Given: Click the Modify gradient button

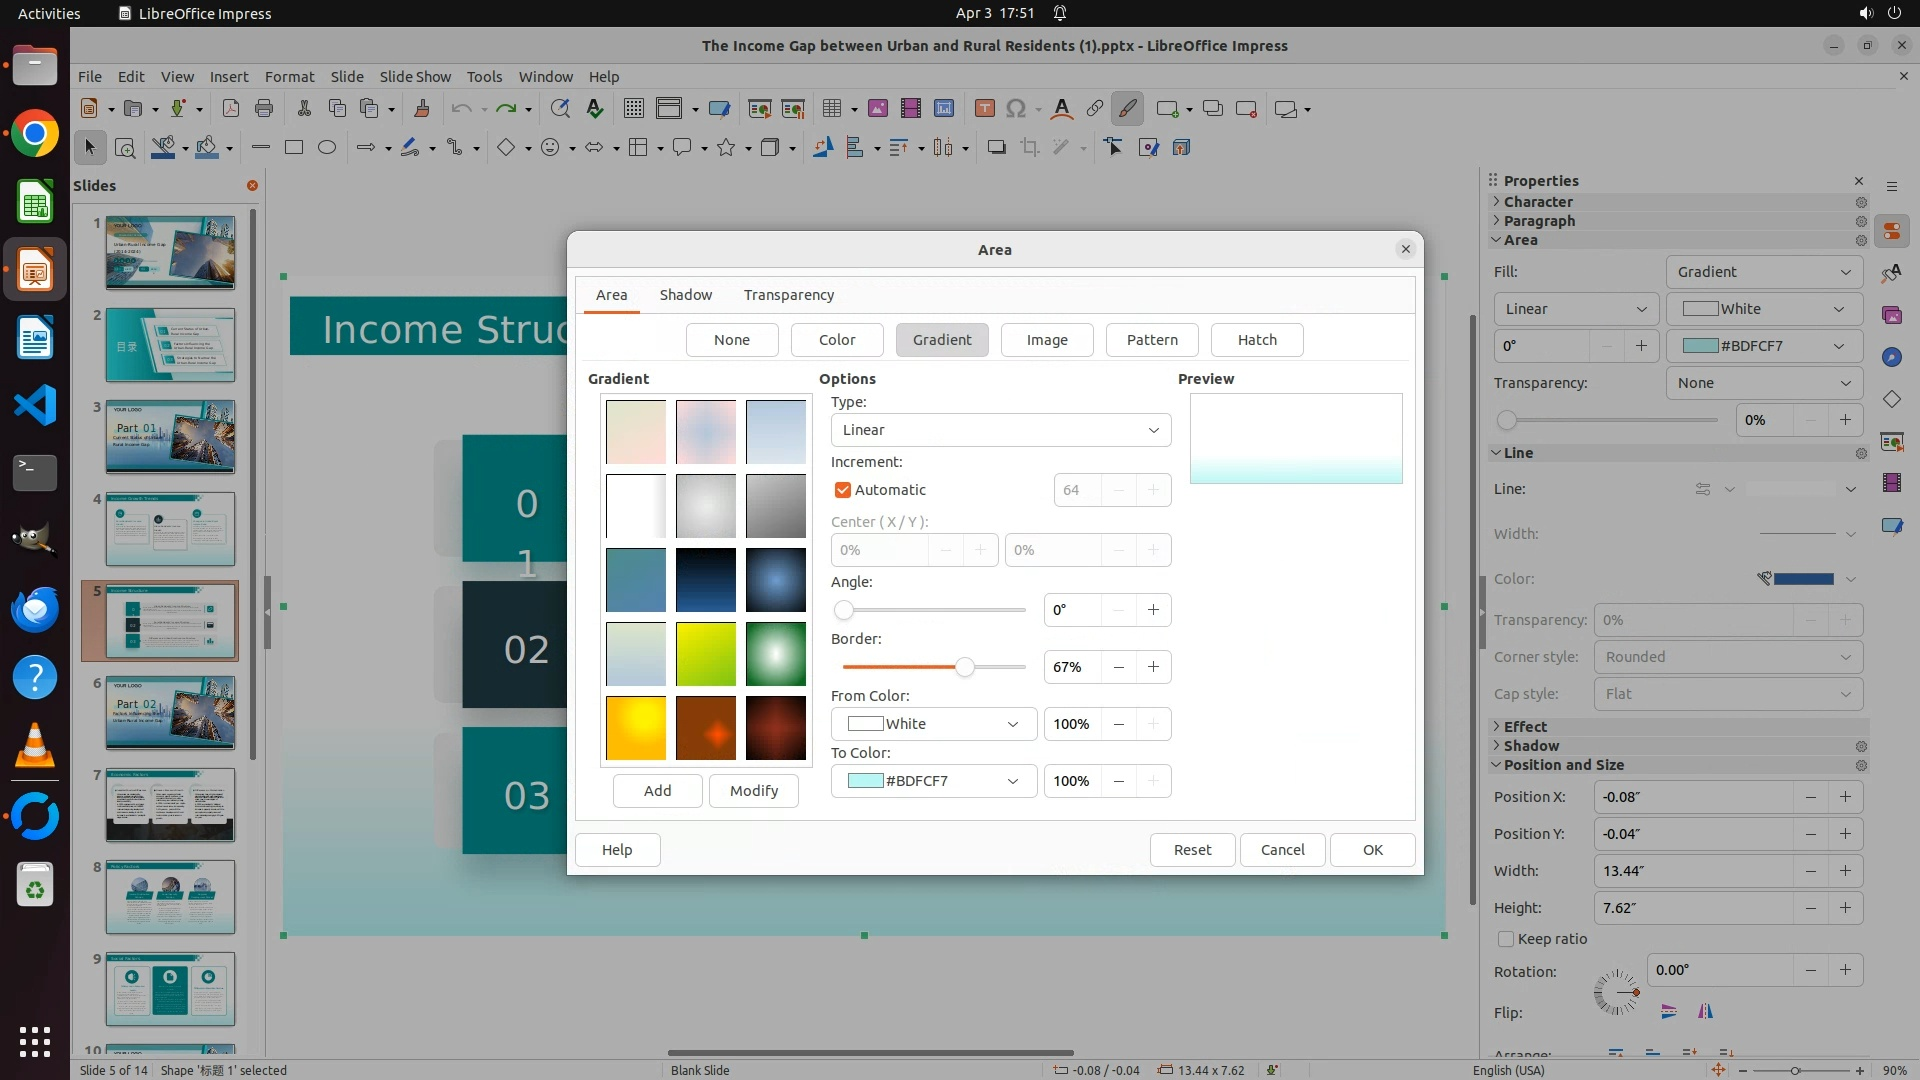Looking at the screenshot, I should (x=753, y=791).
